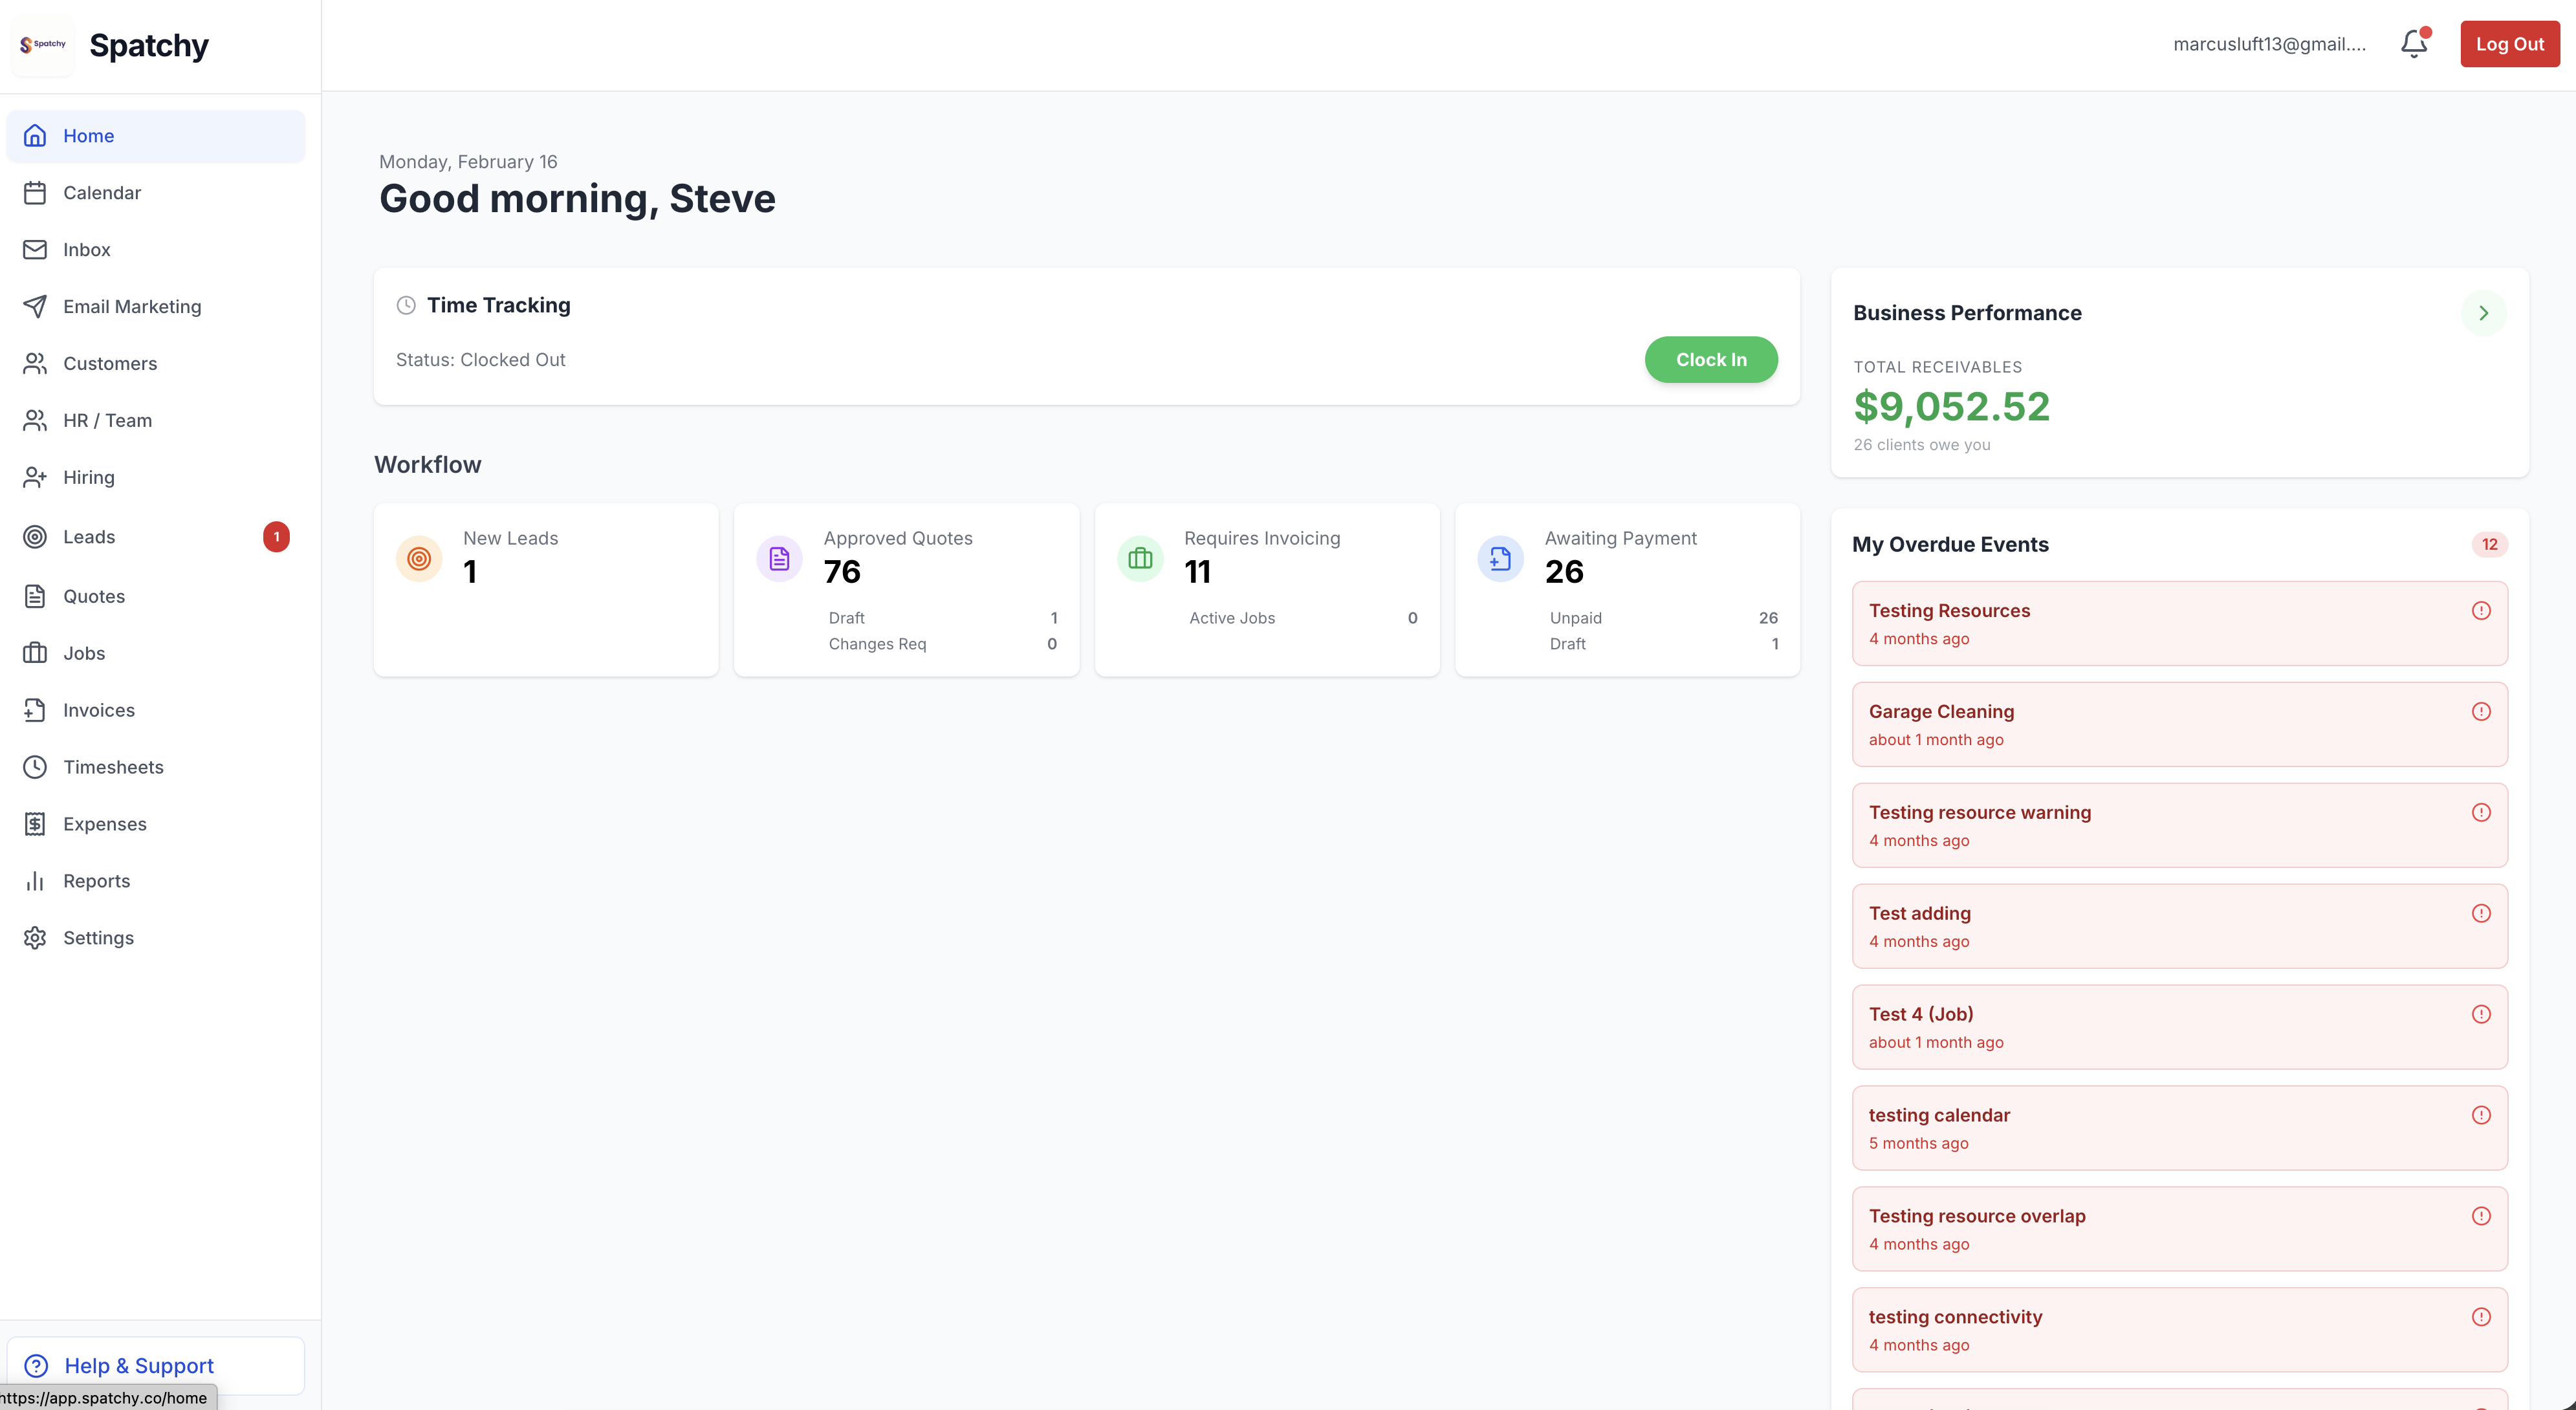Screen dimensions: 2576x1410
Task: Expand Business Performance with the chevron arrow
Action: [x=2483, y=313]
